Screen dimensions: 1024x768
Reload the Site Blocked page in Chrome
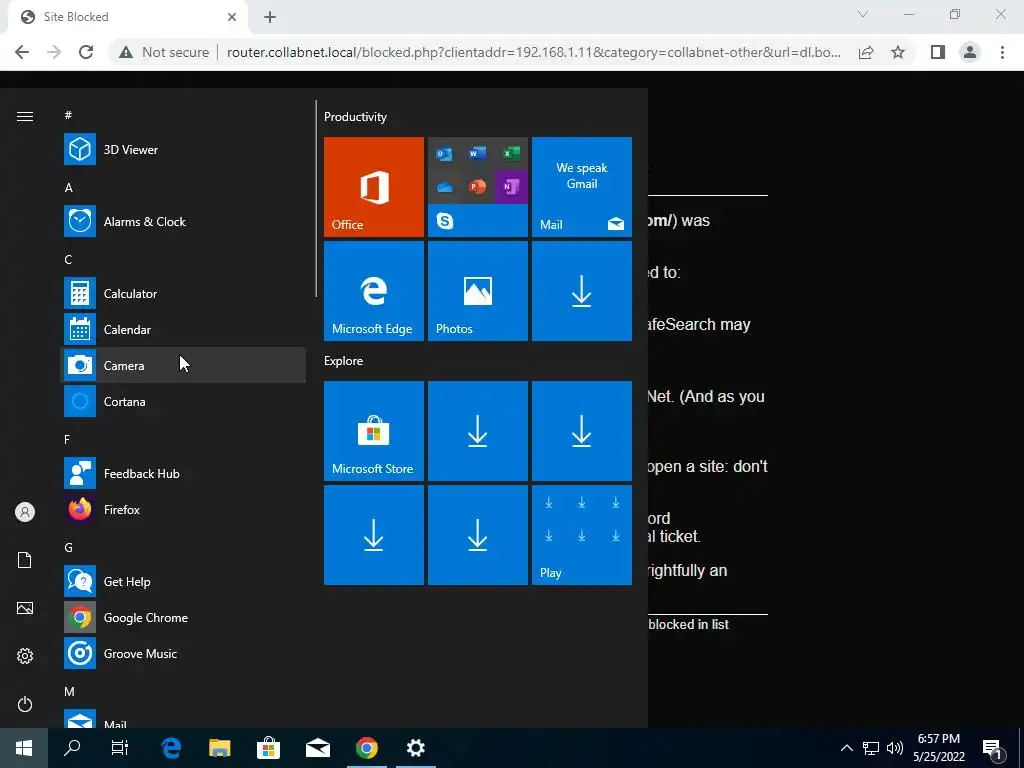tap(86, 52)
